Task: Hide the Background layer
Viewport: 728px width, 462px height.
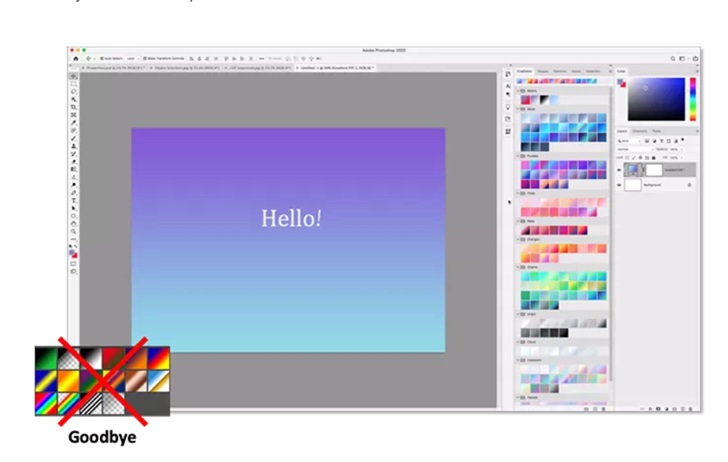Action: [x=619, y=185]
